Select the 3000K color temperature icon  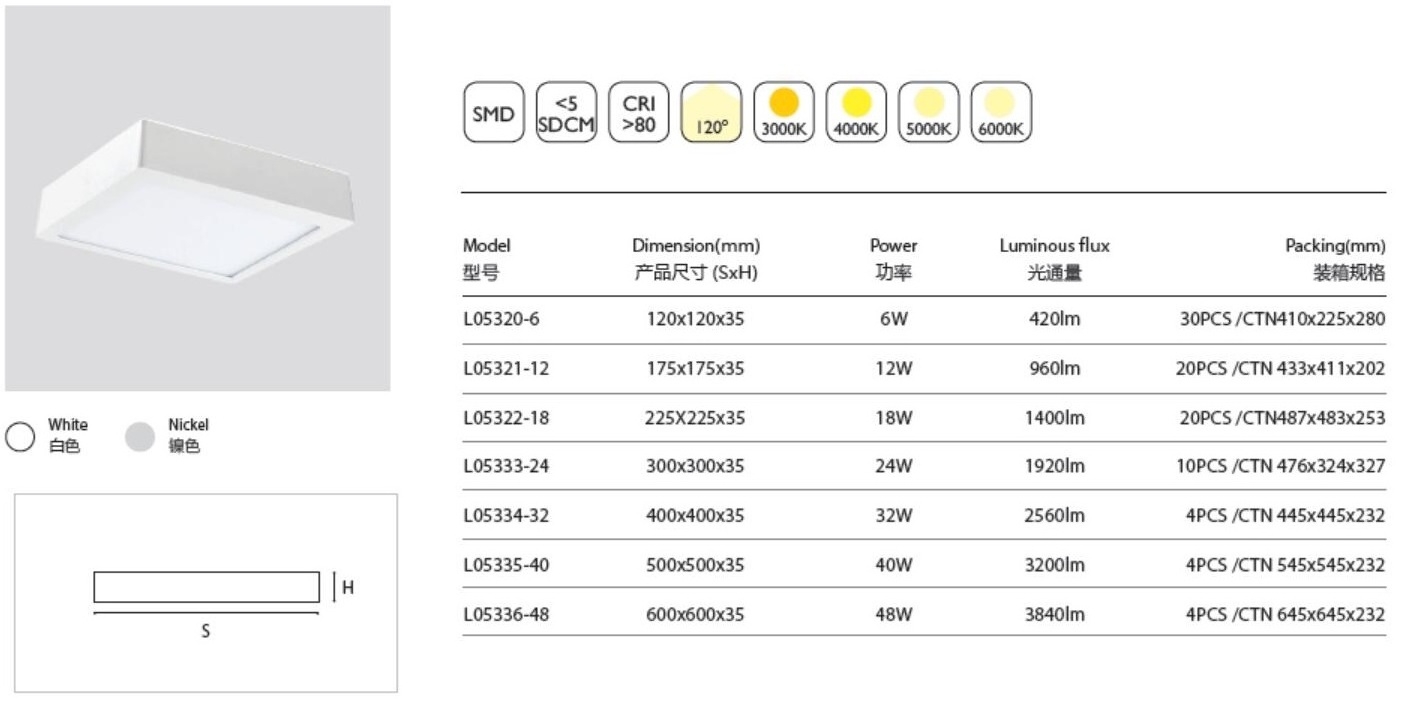tap(784, 112)
